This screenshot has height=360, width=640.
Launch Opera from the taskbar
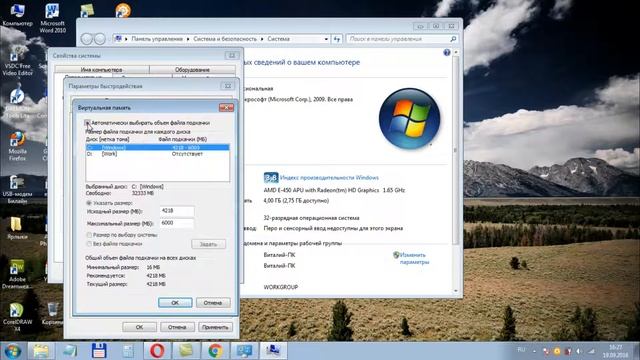pyautogui.click(x=157, y=351)
